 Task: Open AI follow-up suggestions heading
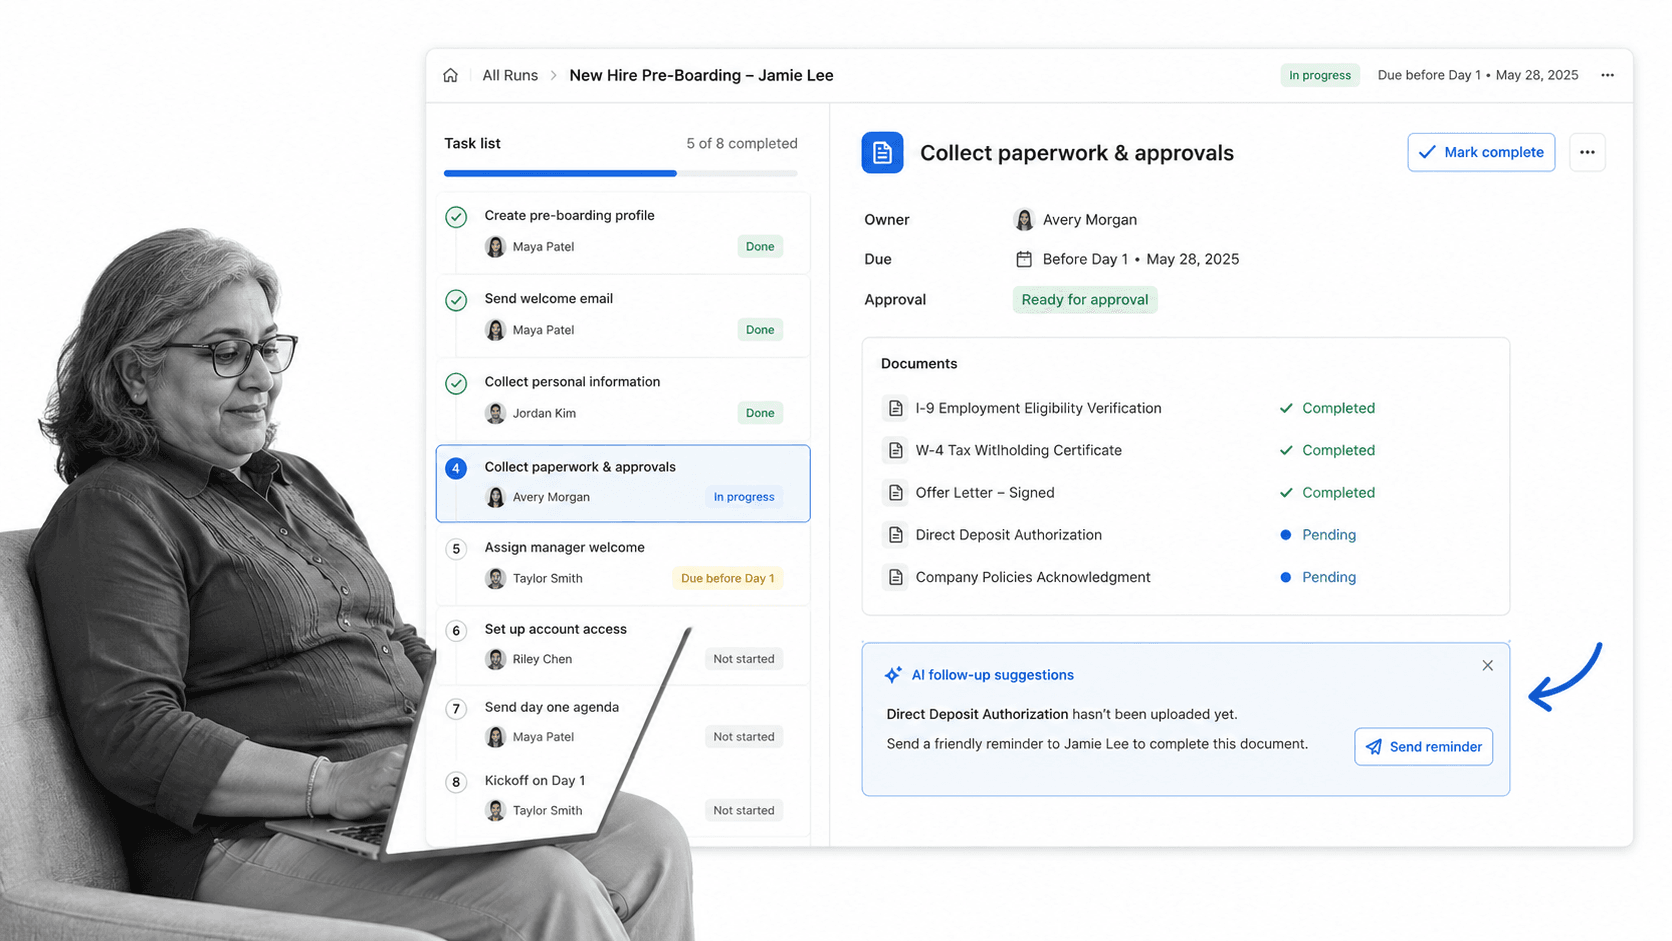(x=992, y=675)
